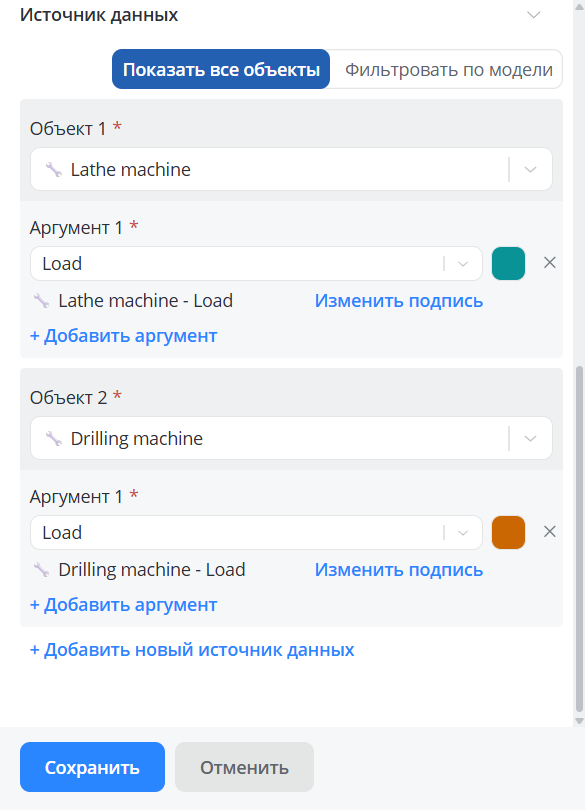Click wrench icon beside Lathe machine - Load label

[x=41, y=301]
